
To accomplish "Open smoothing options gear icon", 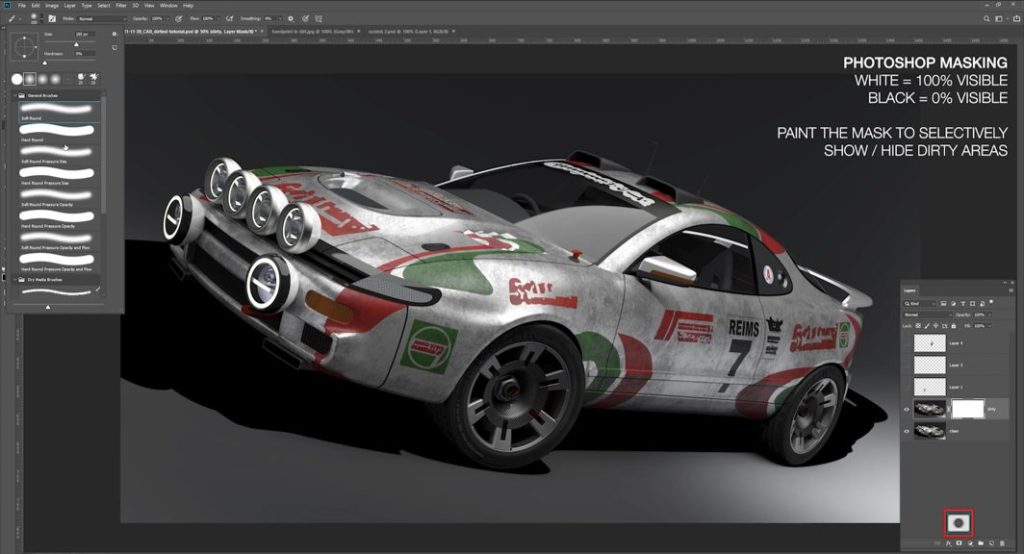I will click(291, 19).
